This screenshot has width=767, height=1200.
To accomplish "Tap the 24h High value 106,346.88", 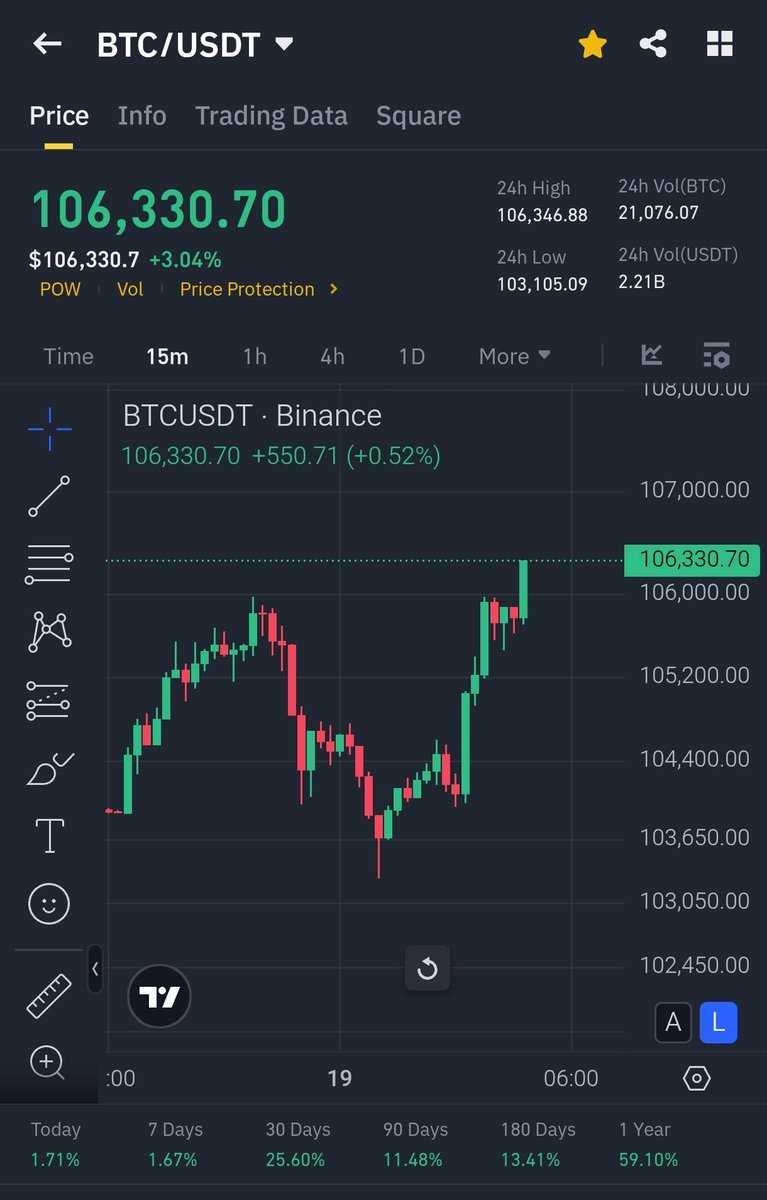I will click(542, 215).
